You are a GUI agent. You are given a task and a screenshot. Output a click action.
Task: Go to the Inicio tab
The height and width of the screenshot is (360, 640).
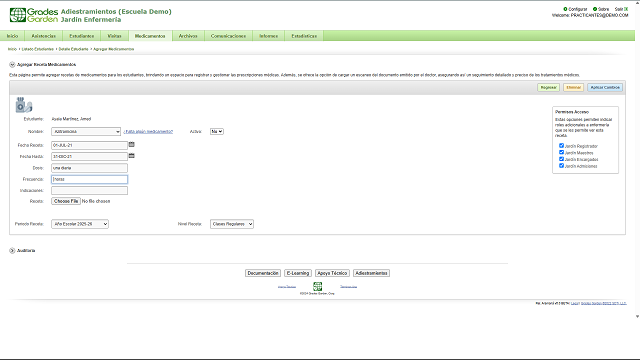coord(12,36)
